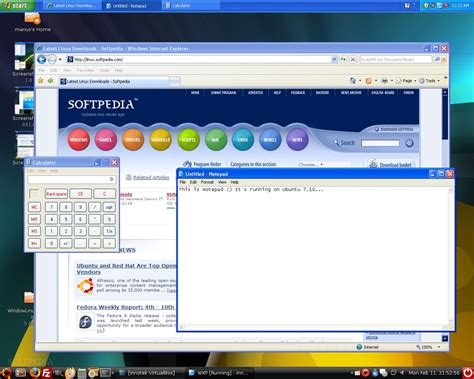Viewport: 474px width, 379px height.
Task: Click Download basket on Softpedia
Action: point(391,164)
